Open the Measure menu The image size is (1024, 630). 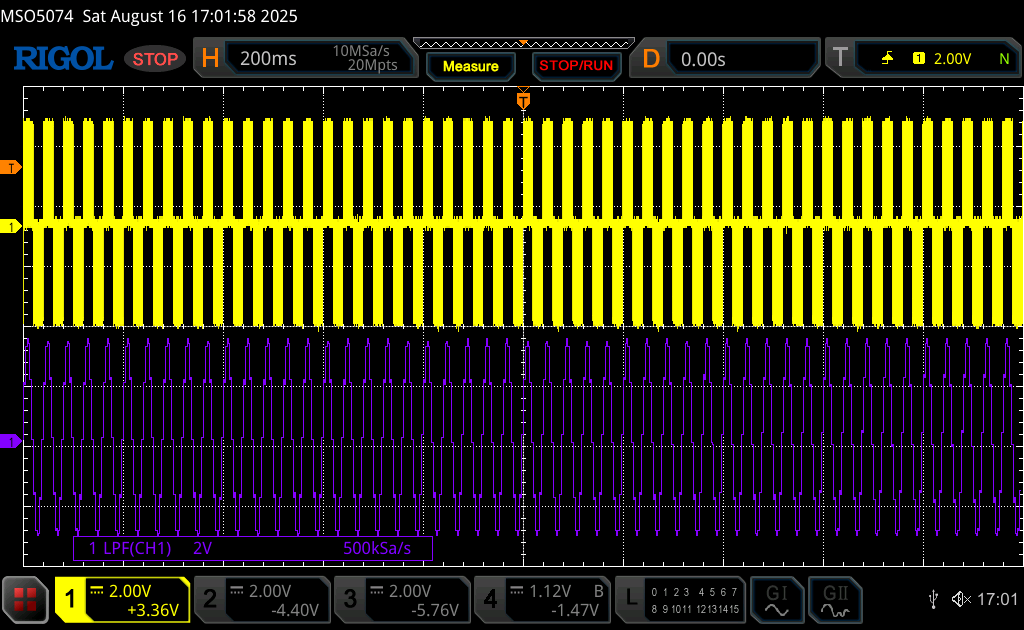(x=471, y=66)
